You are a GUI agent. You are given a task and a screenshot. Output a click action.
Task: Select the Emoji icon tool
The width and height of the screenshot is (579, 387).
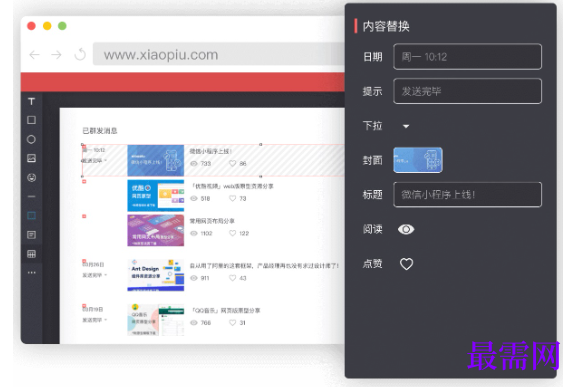pyautogui.click(x=32, y=178)
